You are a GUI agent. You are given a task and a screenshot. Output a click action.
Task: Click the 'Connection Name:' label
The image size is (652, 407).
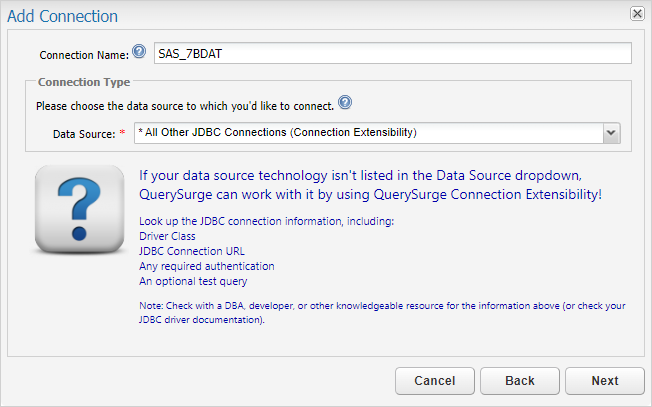(x=84, y=55)
